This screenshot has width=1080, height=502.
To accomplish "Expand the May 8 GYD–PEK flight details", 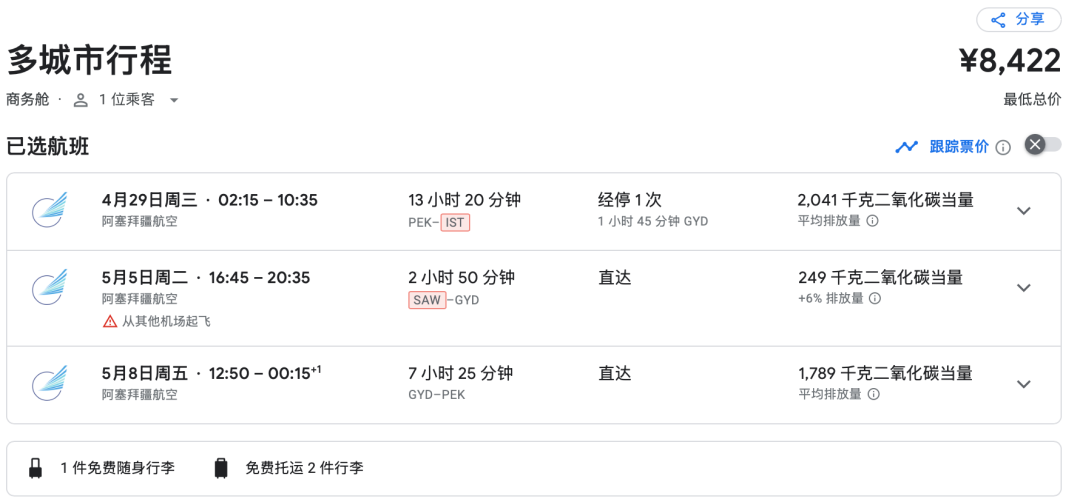I will 1023,384.
